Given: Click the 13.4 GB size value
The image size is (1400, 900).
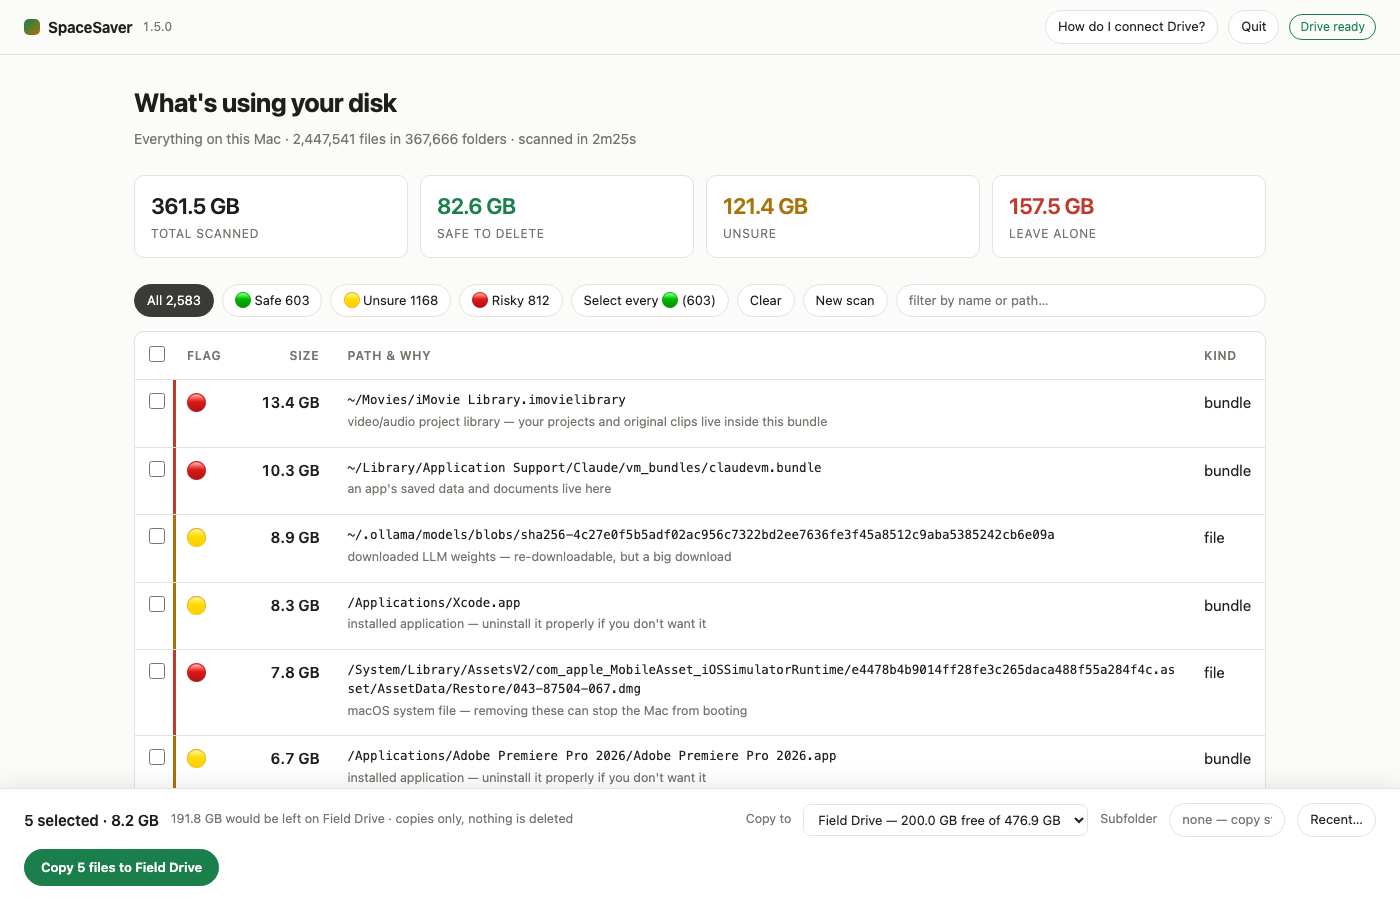Looking at the screenshot, I should (291, 403).
